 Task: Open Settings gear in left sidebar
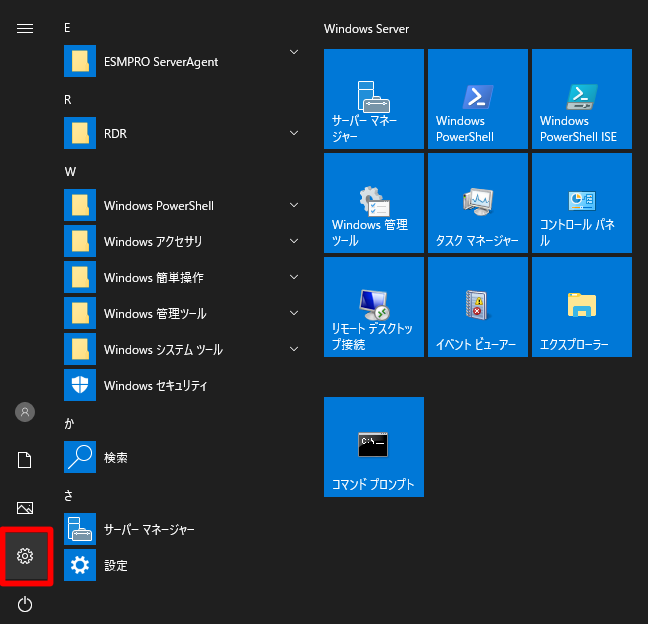25,556
